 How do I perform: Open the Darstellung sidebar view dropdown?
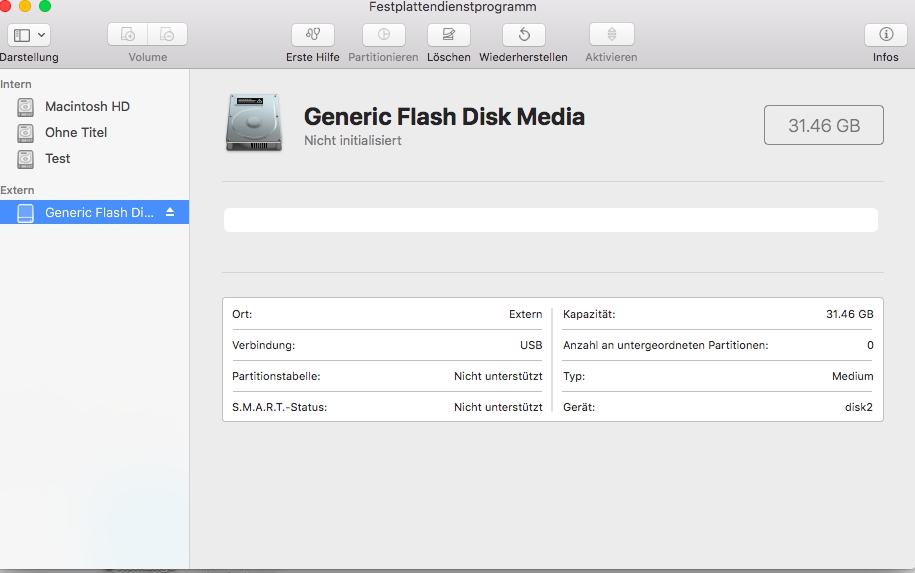tap(29, 35)
